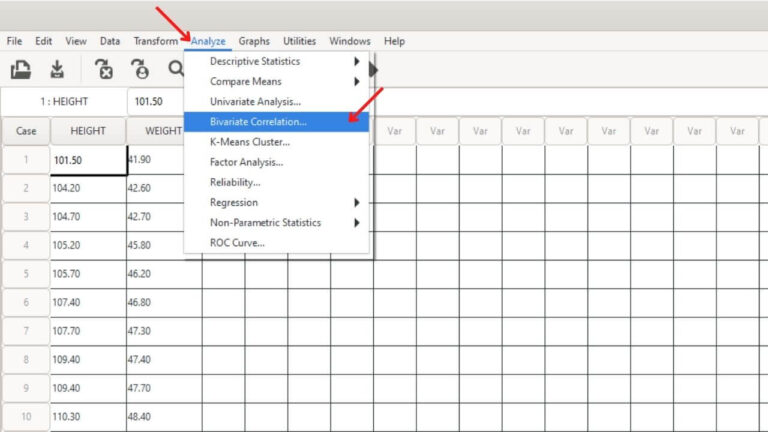This screenshot has width=768, height=432.
Task: Select HEIGHT cell containing 107.40
Action: 88,302
